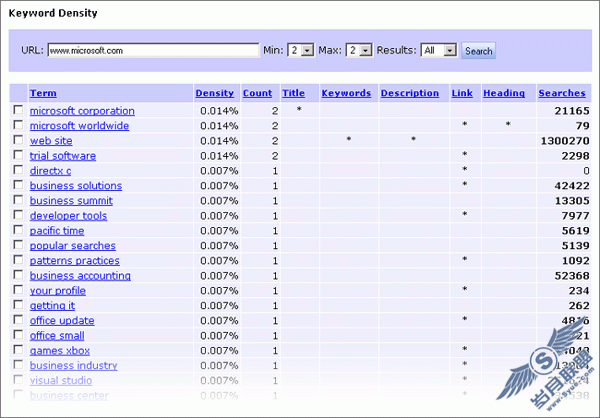Sort by the Density column header
The image size is (600, 418).
[215, 93]
